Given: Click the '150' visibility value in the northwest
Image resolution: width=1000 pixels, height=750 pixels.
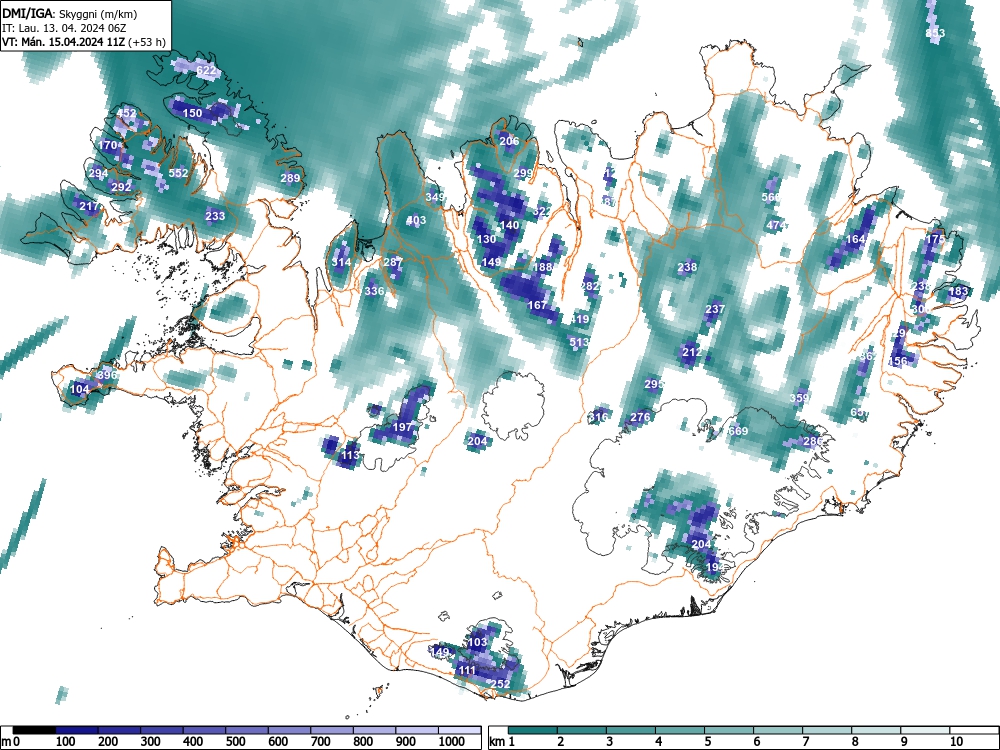Looking at the screenshot, I should (x=193, y=113).
